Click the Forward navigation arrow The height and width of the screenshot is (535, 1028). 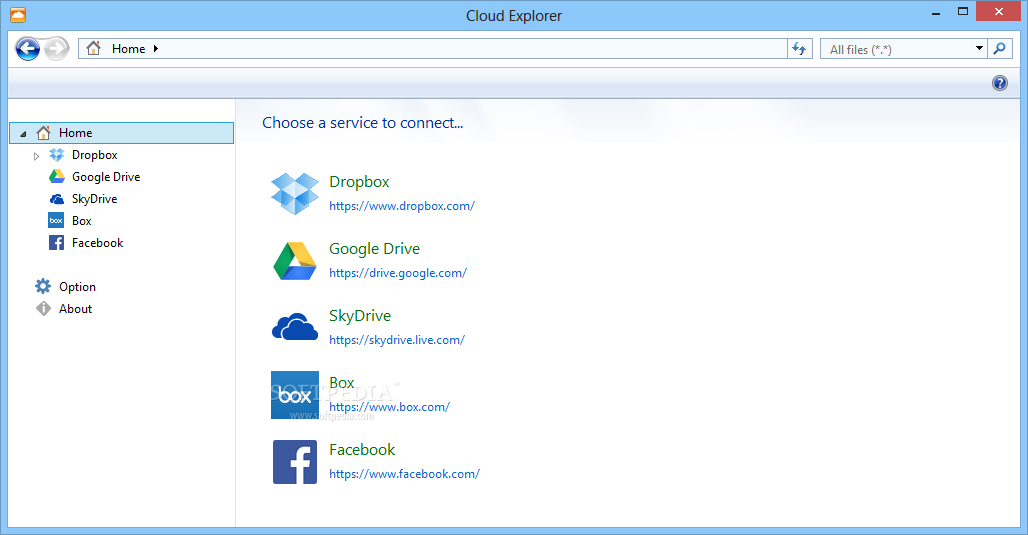tap(56, 49)
